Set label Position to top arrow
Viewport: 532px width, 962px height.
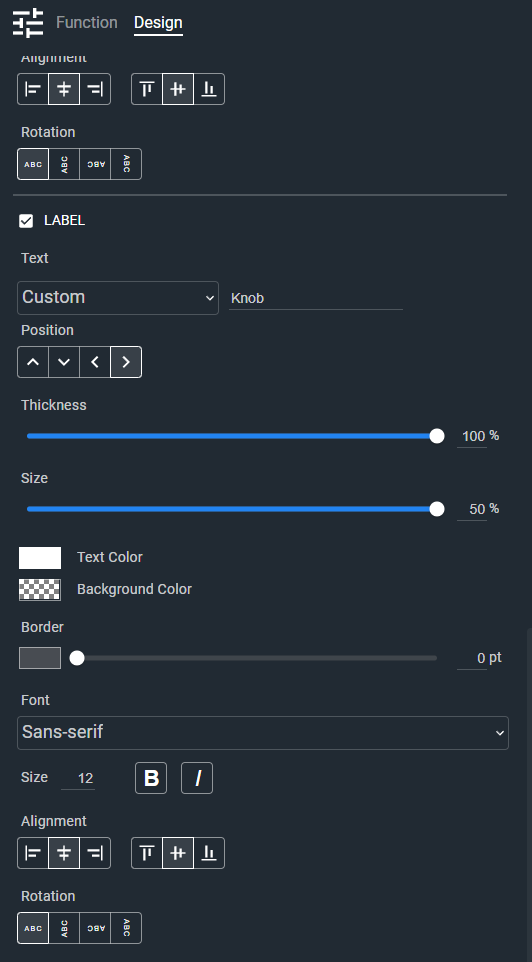coord(33,362)
